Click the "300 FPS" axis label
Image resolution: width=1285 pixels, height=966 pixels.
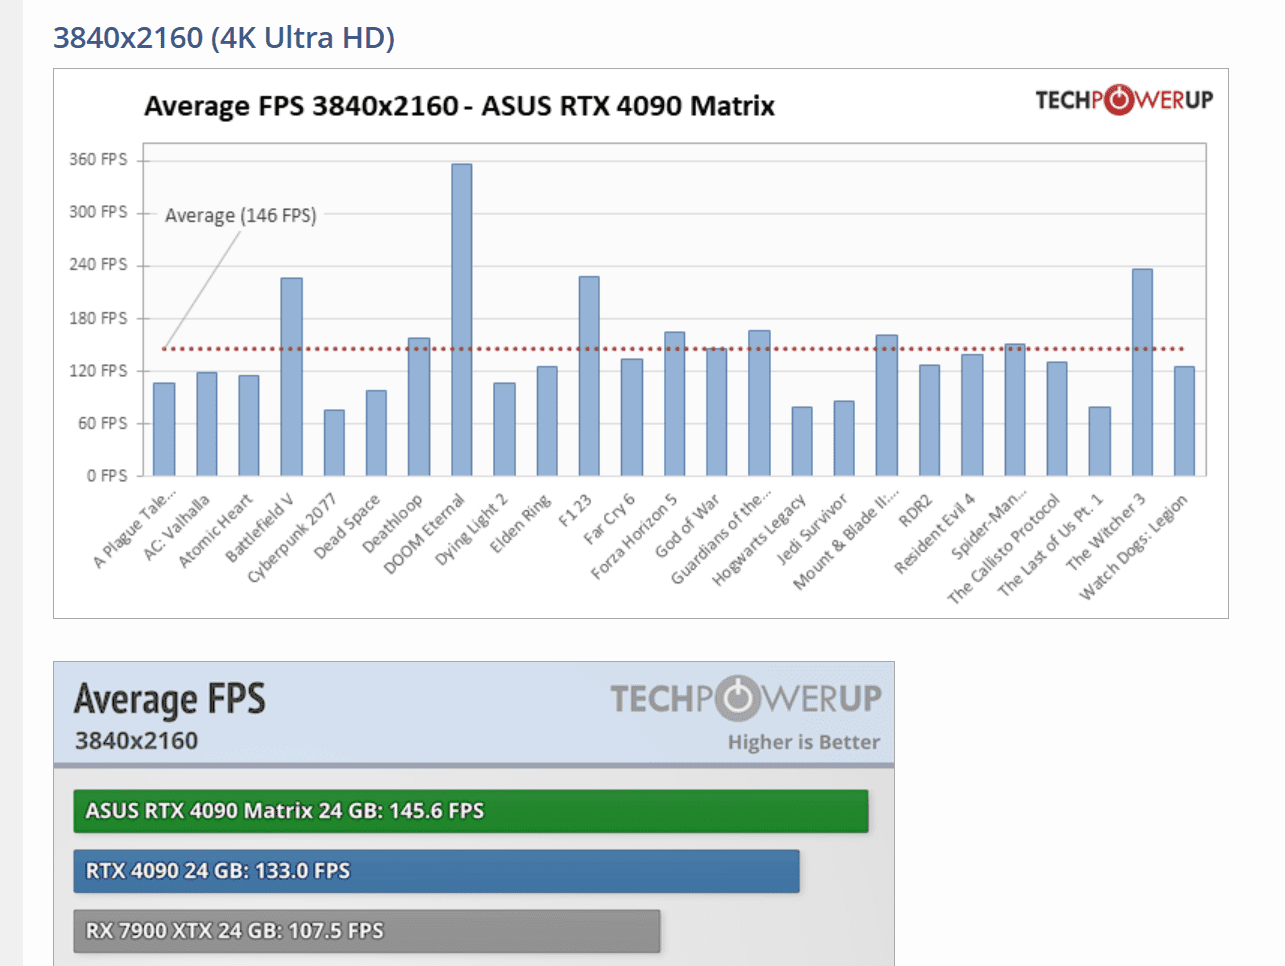coord(98,212)
